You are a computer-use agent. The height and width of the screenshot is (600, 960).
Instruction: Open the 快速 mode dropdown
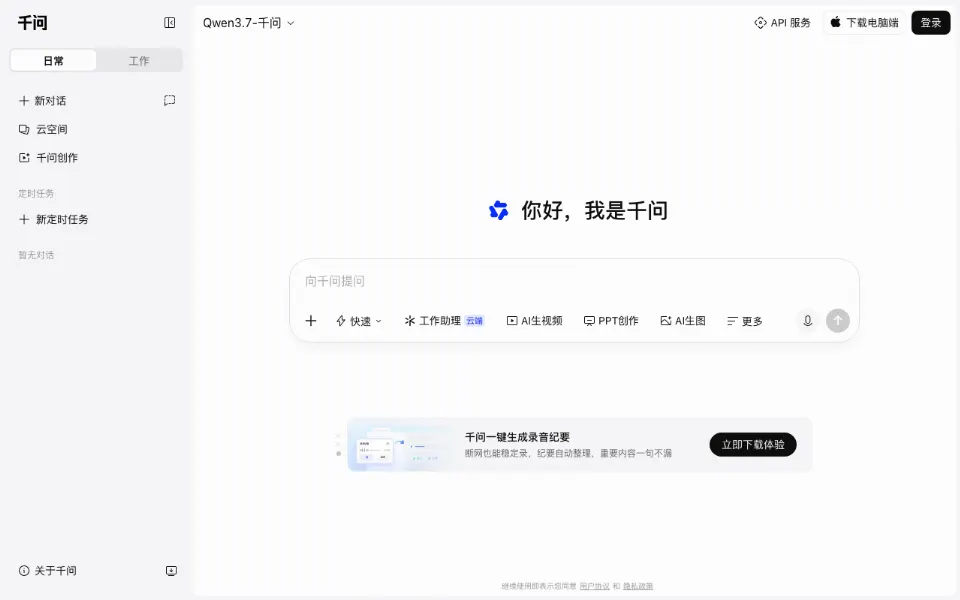pyautogui.click(x=359, y=321)
